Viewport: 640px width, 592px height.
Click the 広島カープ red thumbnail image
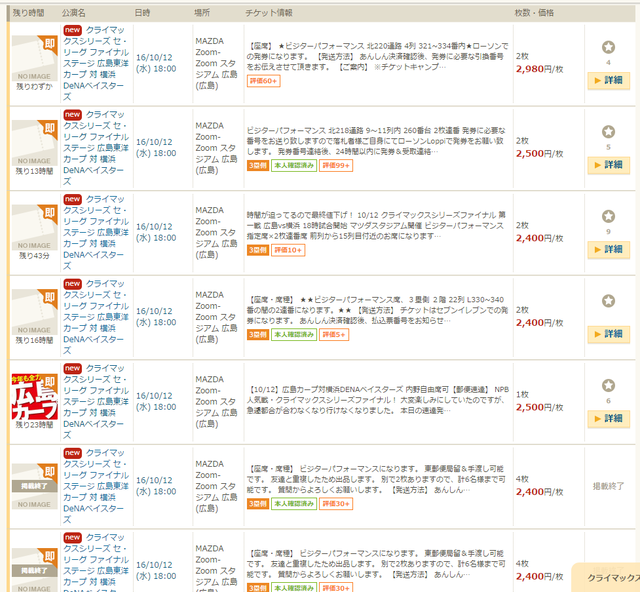34,397
